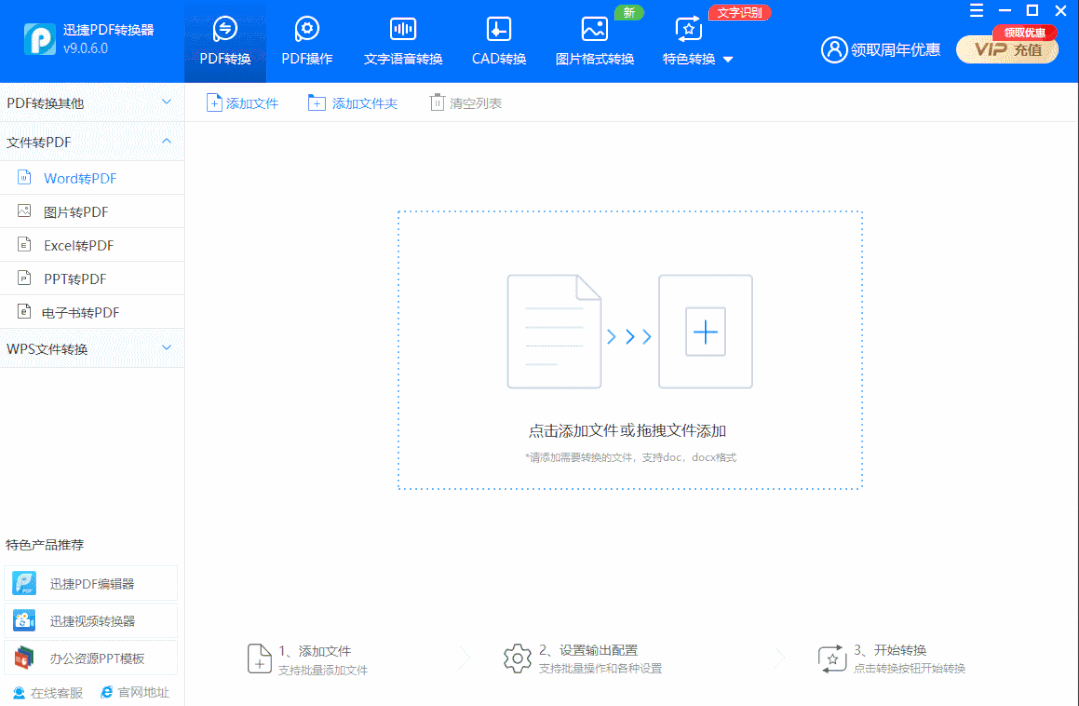Viewport: 1079px width, 706px height.
Task: Click the 图片转PDF image icon
Action: point(24,211)
